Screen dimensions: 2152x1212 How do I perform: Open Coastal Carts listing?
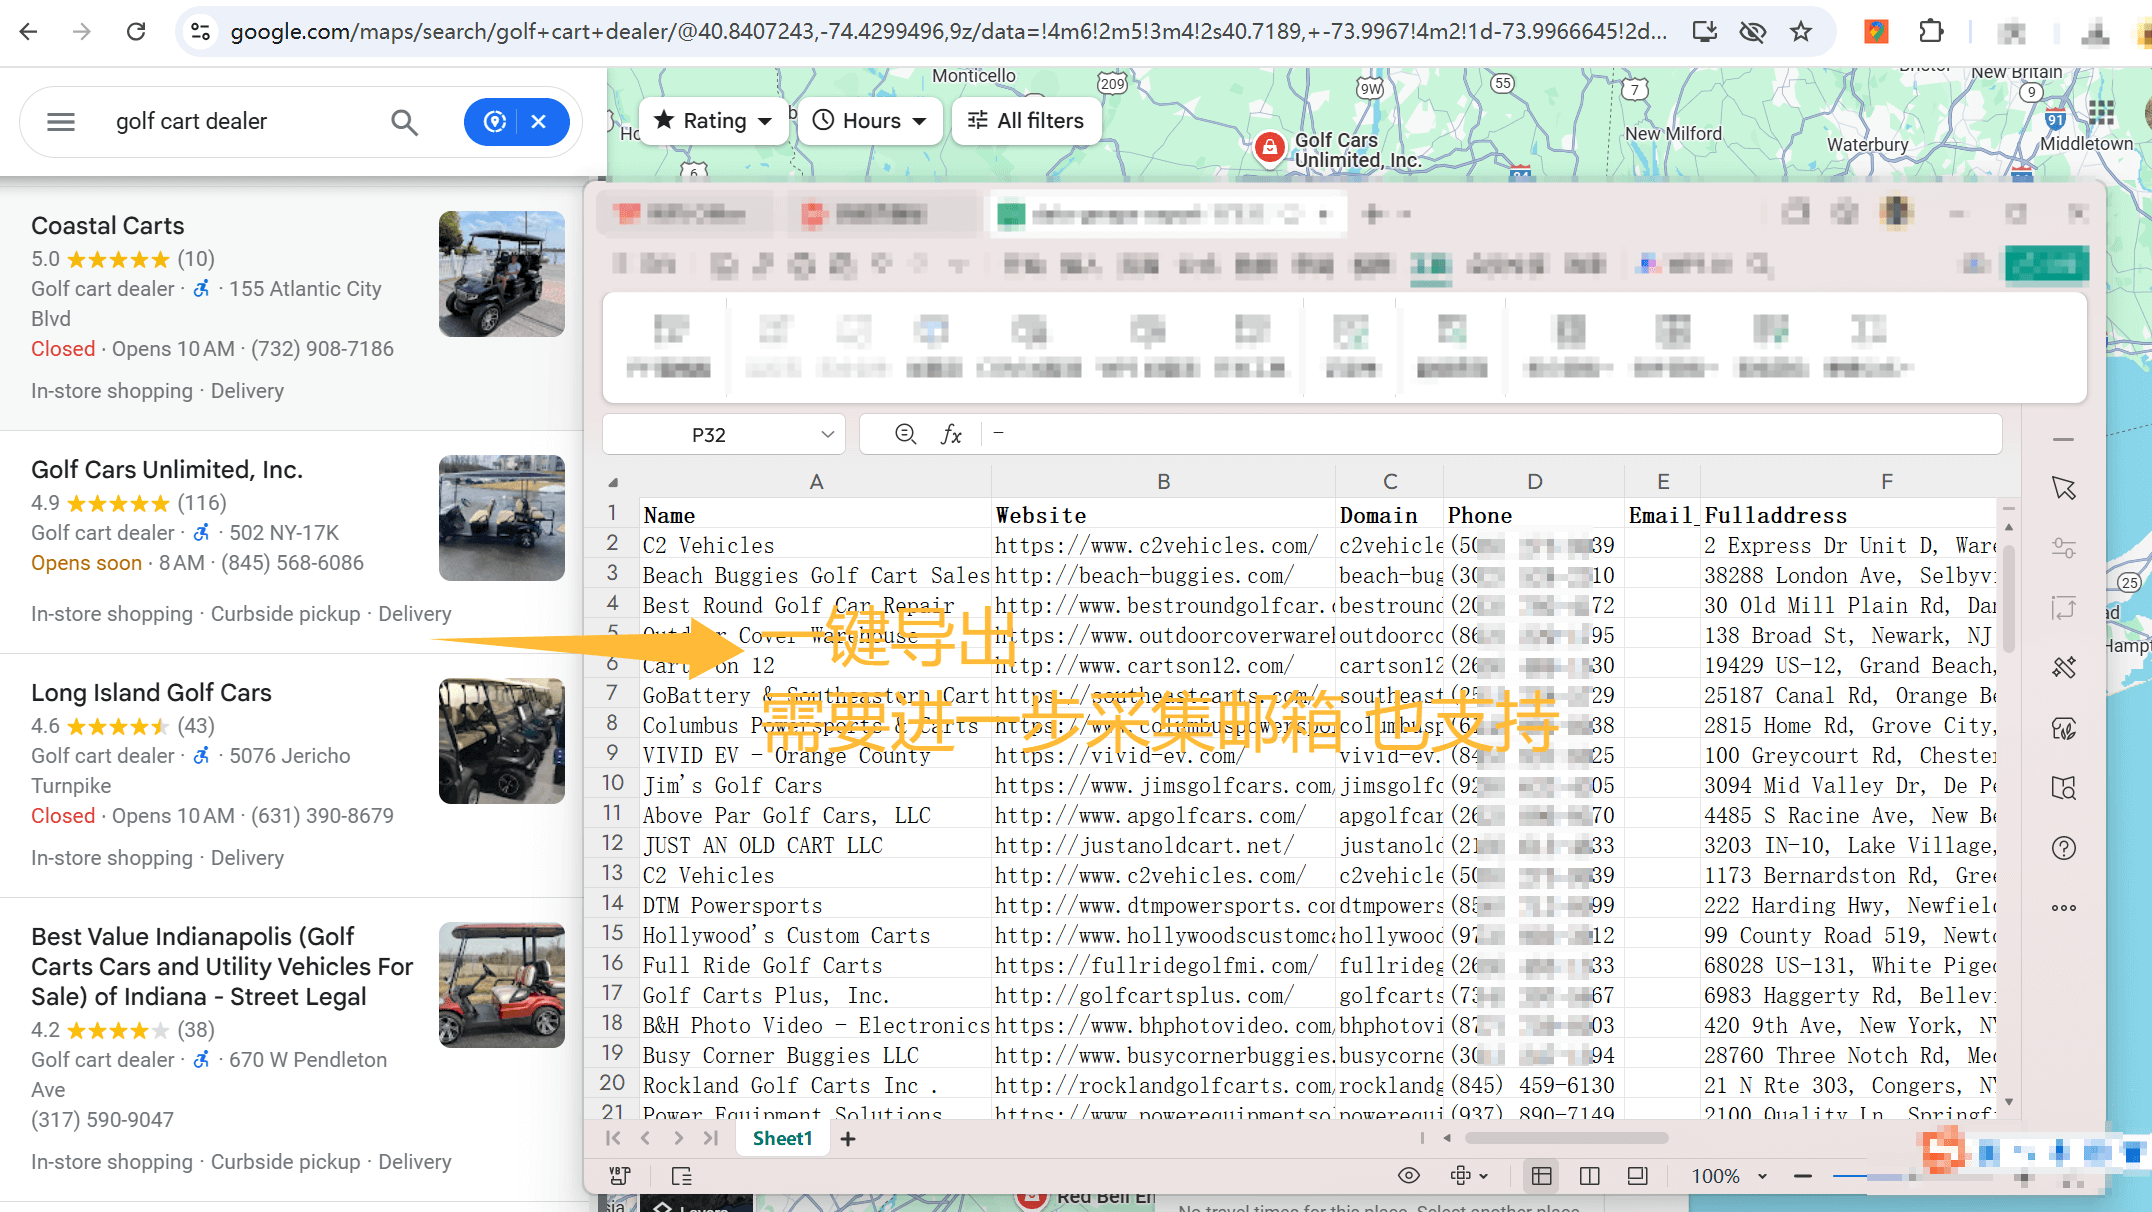point(108,226)
